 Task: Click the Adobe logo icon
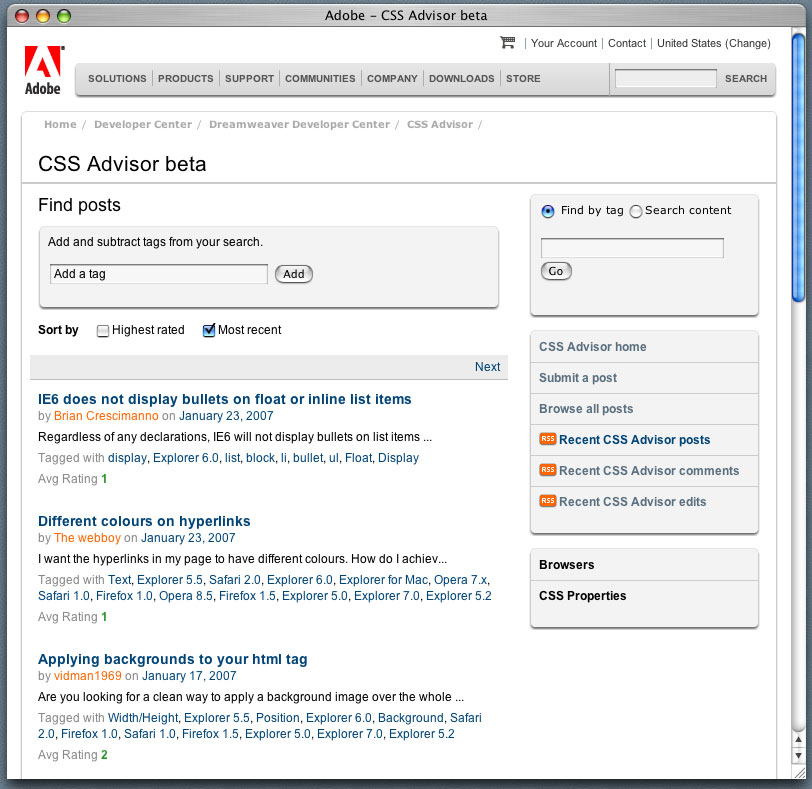click(43, 70)
